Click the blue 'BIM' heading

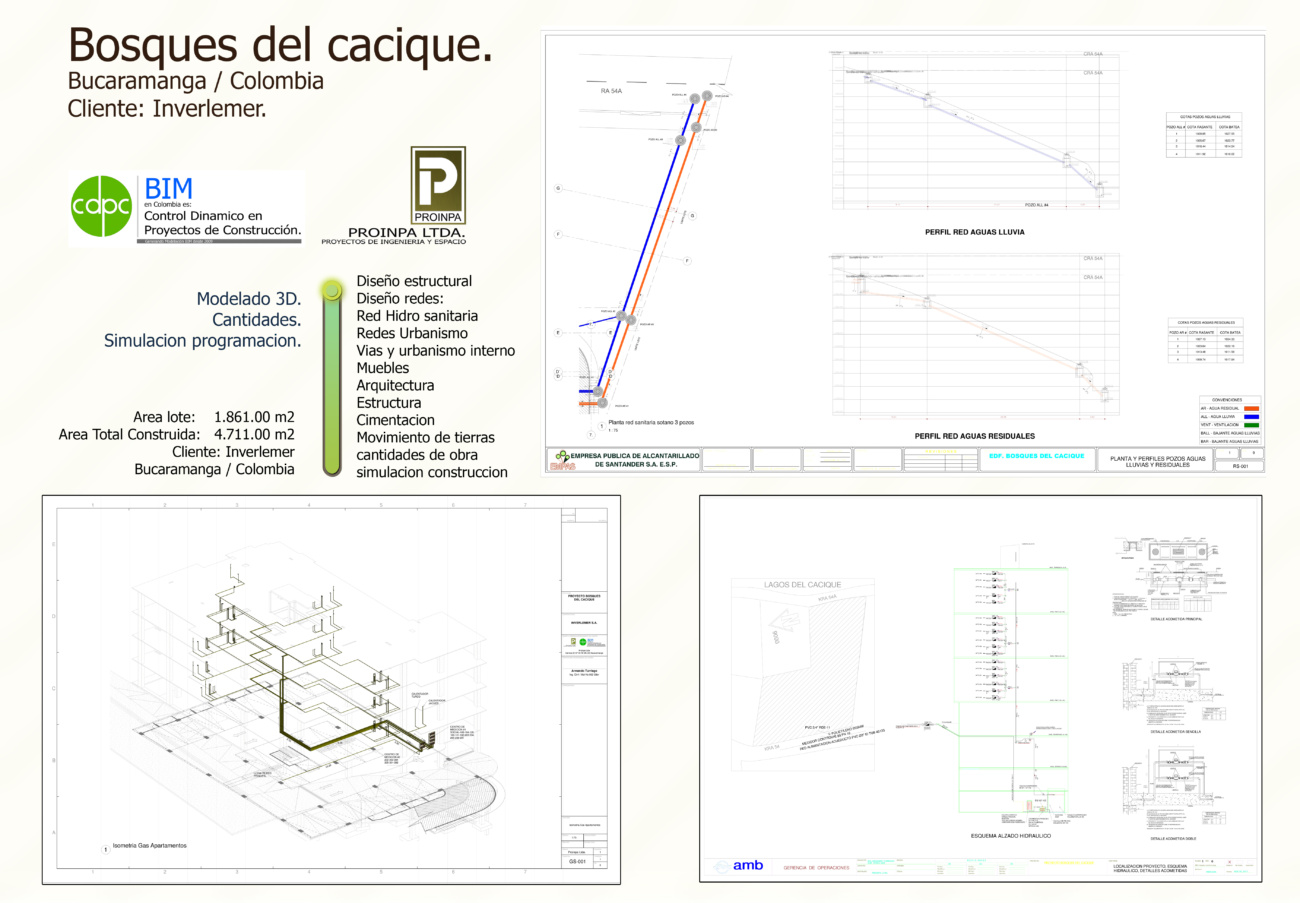pos(168,188)
